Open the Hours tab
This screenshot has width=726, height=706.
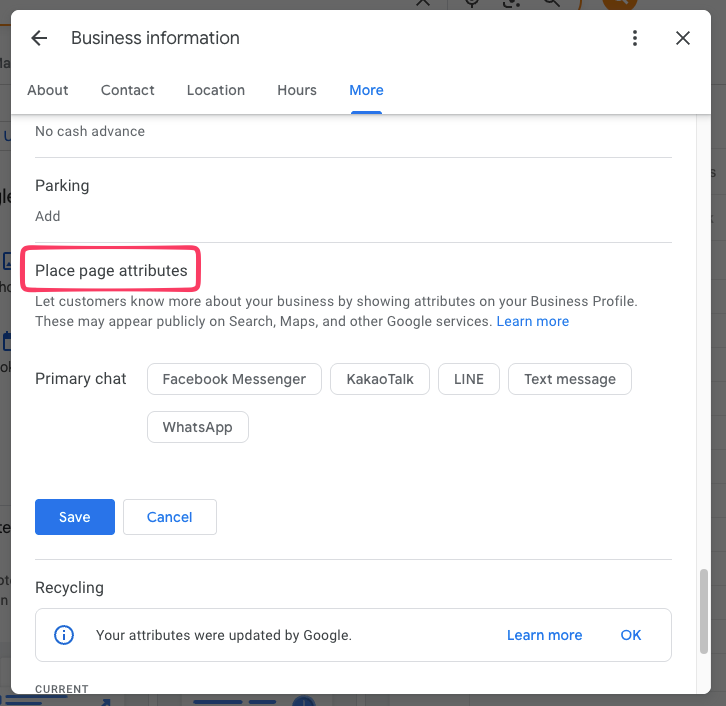(x=297, y=90)
